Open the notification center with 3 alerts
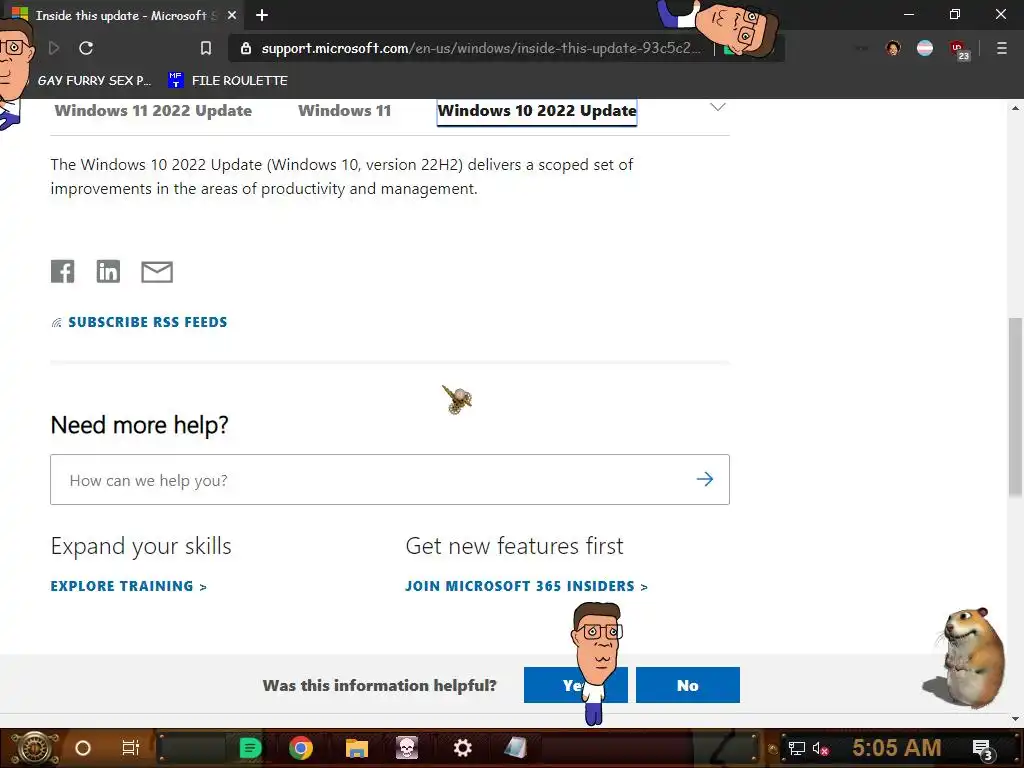This screenshot has width=1024, height=768. 983,749
